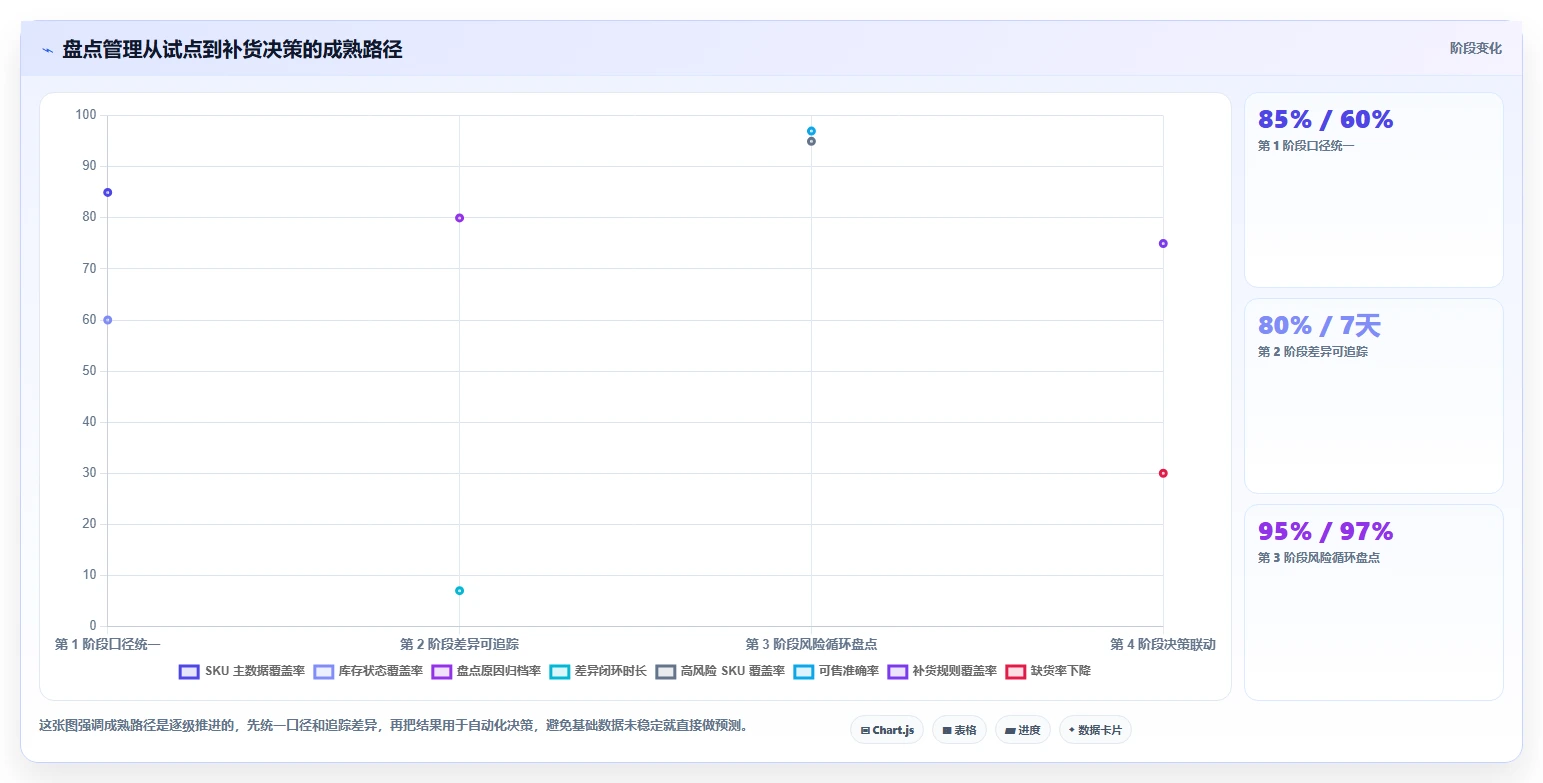
Task: Click the gray point at 95 in stage 3
Action: [x=811, y=141]
